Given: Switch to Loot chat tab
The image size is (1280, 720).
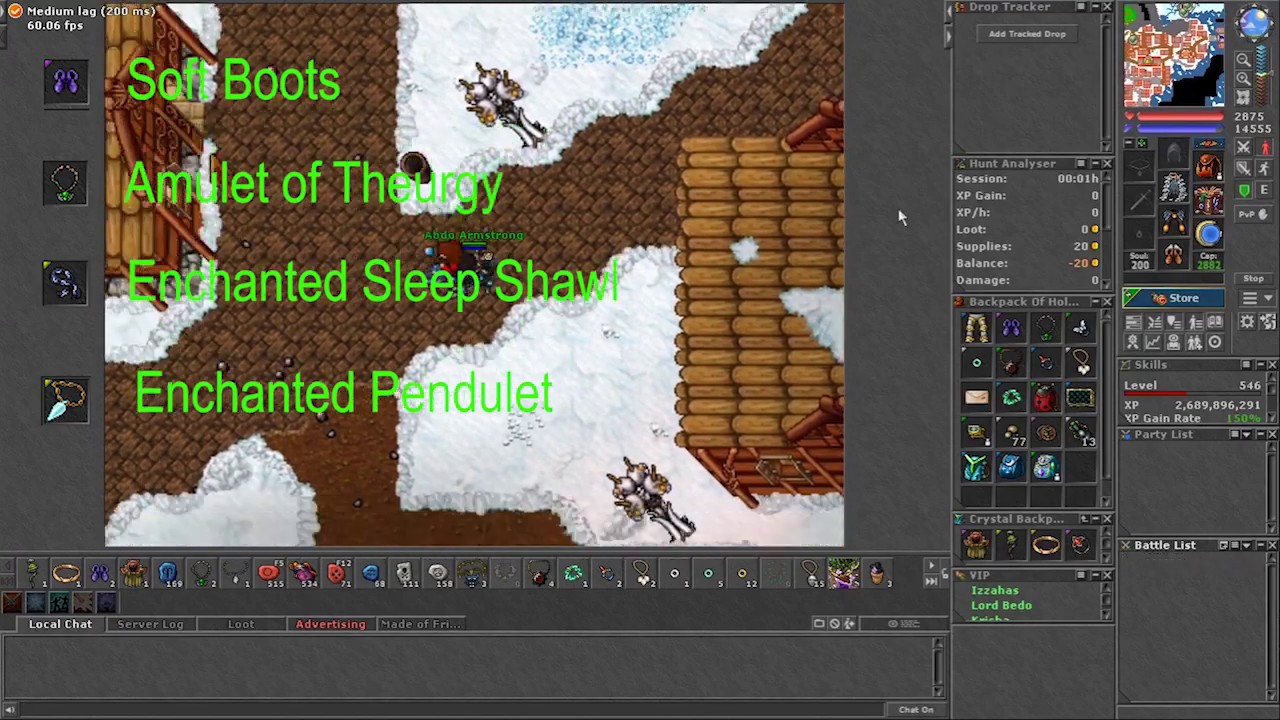Looking at the screenshot, I should click(241, 624).
